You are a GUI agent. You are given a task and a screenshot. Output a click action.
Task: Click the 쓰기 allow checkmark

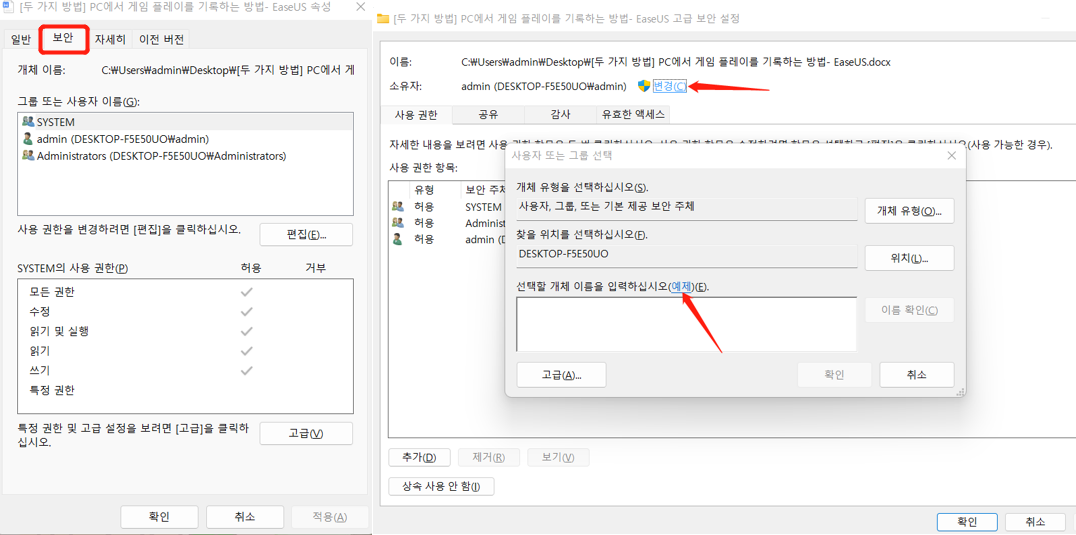click(247, 370)
